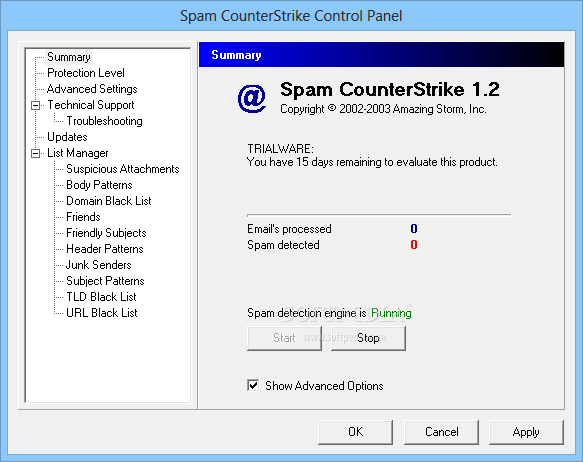Image resolution: width=583 pixels, height=462 pixels.
Task: Click the green Running status text
Action: coord(391,313)
